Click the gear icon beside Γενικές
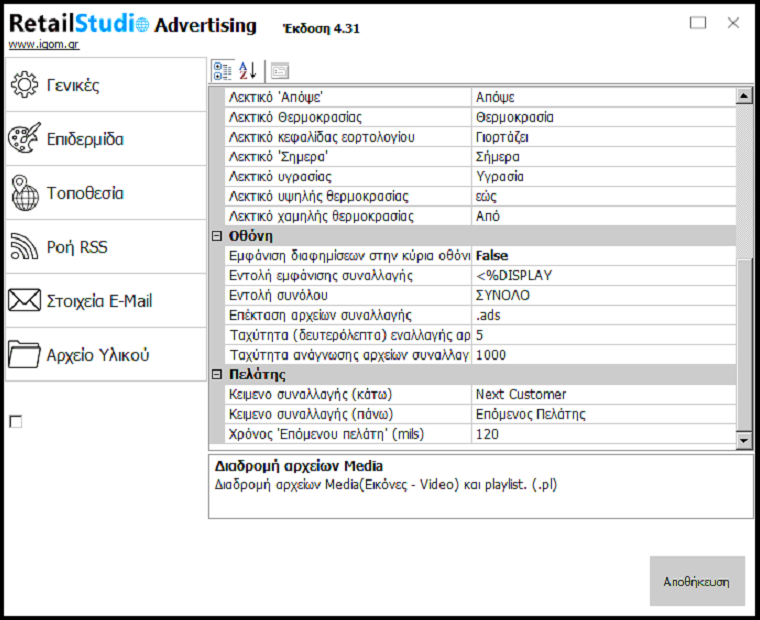Image resolution: width=760 pixels, height=620 pixels. pyautogui.click(x=25, y=85)
